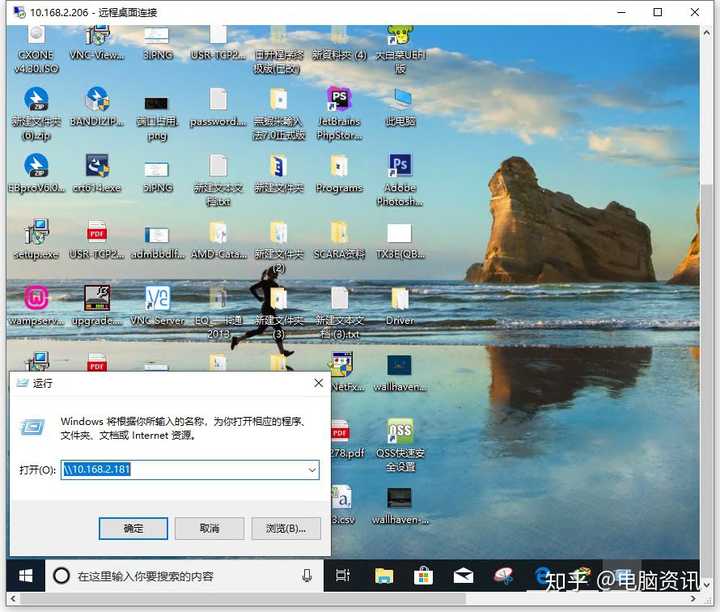
Task: Open the remote Windows Start menu
Action: (x=26, y=575)
